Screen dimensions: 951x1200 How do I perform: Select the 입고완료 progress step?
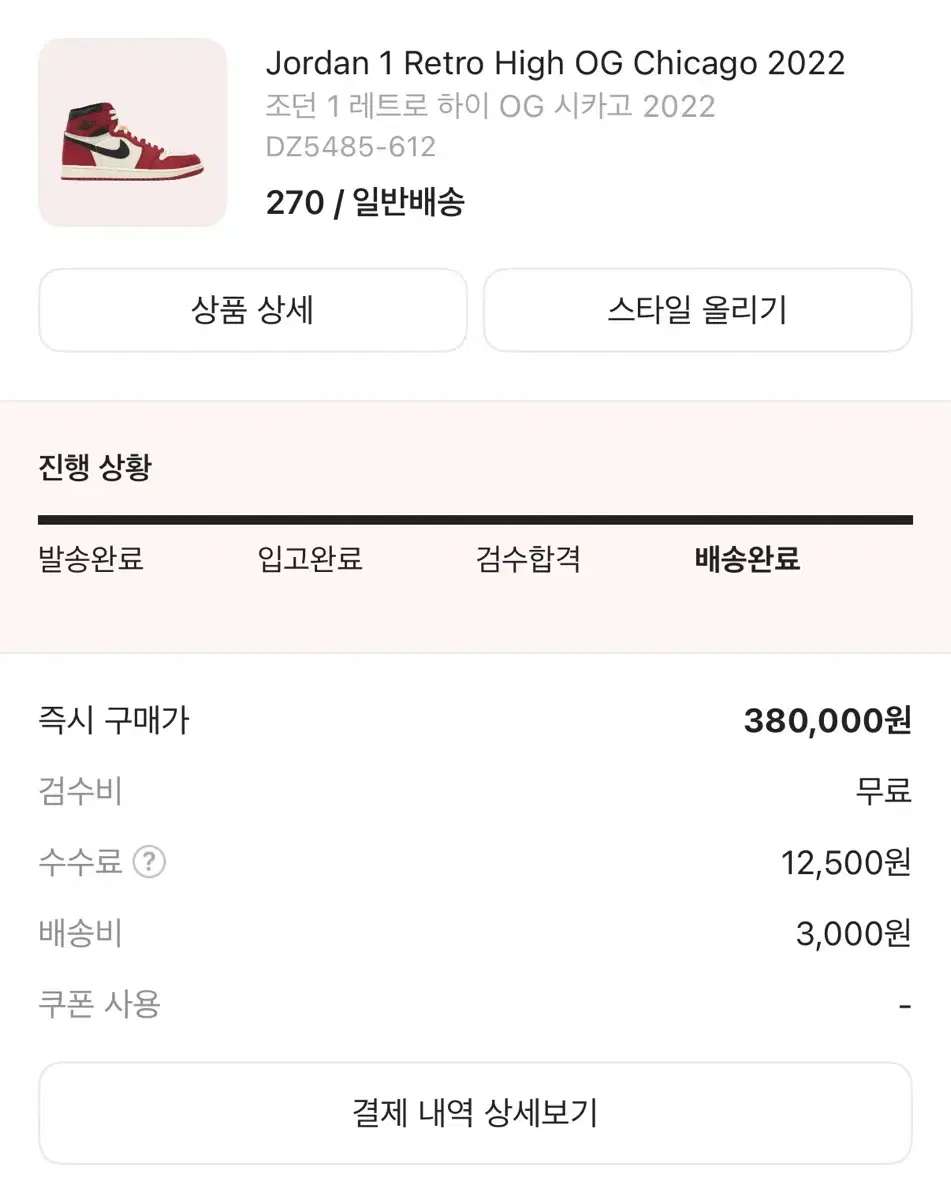tap(310, 559)
